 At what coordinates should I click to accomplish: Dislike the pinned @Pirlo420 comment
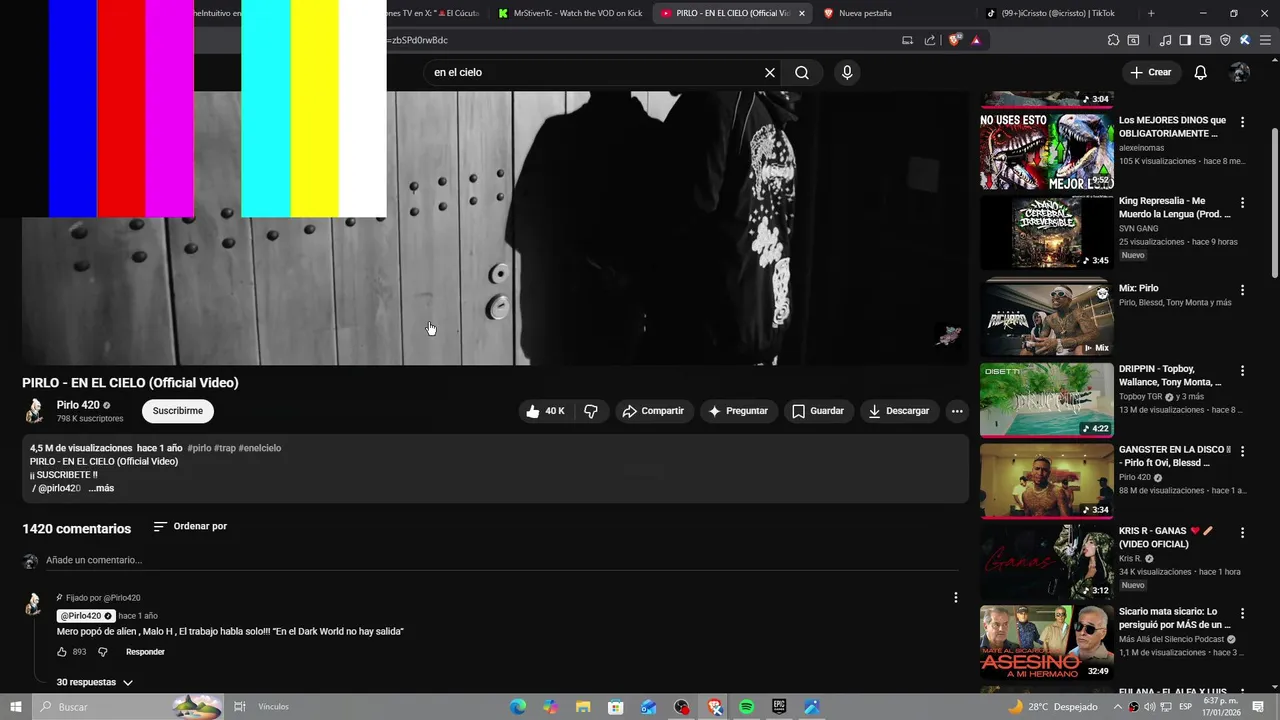(102, 652)
